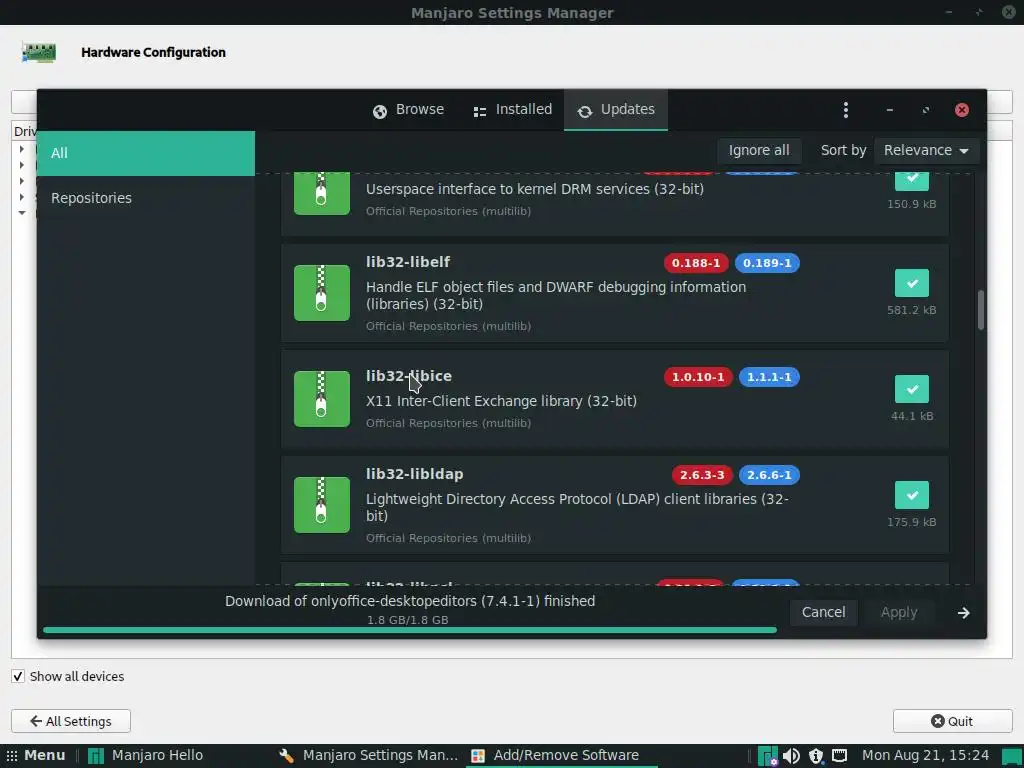Image resolution: width=1024 pixels, height=768 pixels.
Task: Open the lib32-libldap package name
Action: (x=415, y=474)
